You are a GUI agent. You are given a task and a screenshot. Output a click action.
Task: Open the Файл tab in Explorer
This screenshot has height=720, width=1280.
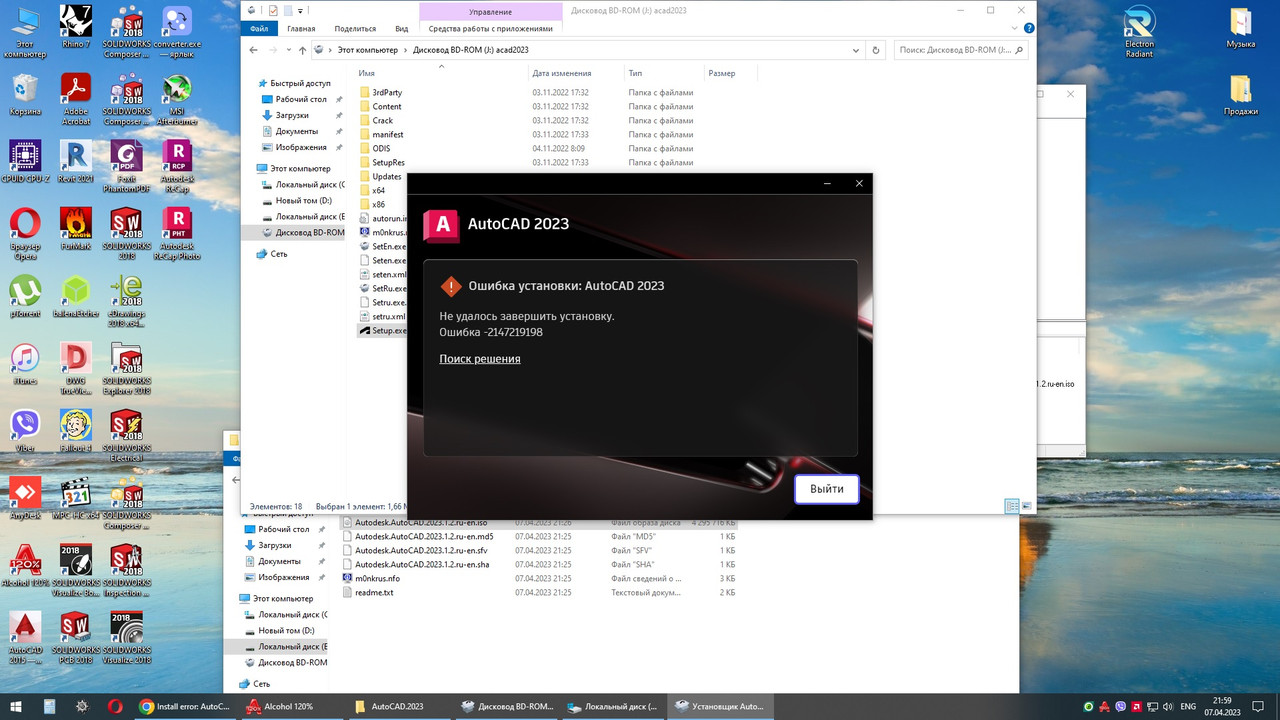coord(259,29)
